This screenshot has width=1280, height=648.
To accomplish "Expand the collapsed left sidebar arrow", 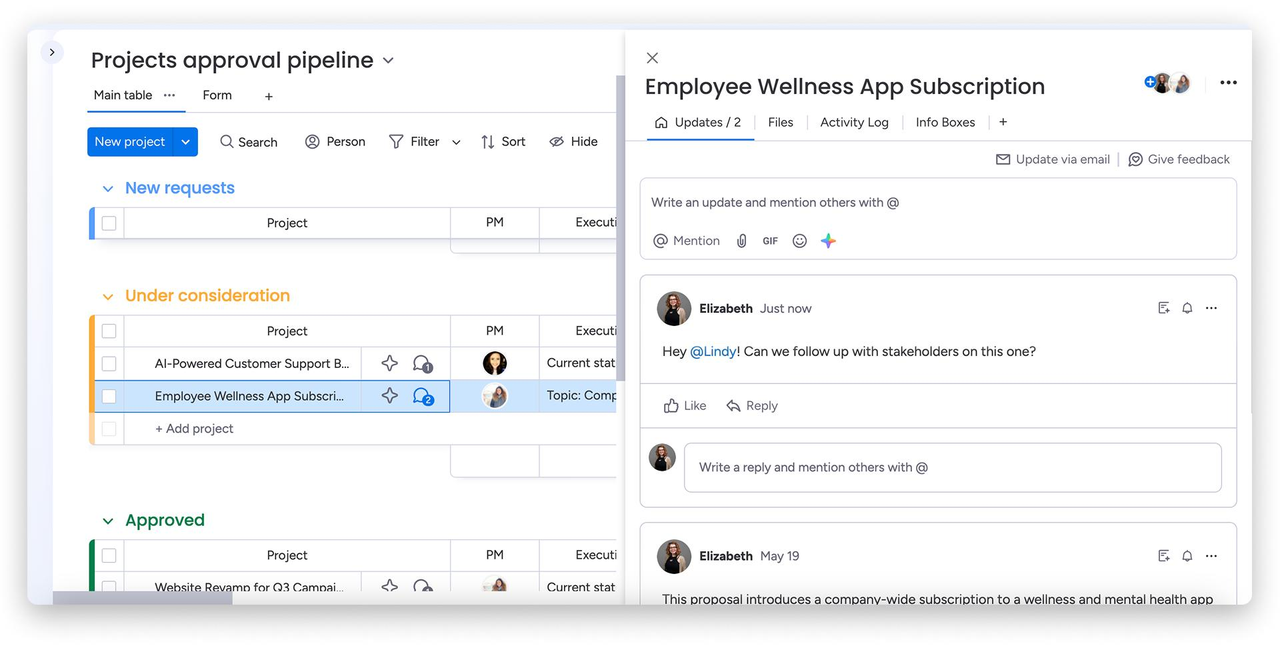I will (52, 52).
